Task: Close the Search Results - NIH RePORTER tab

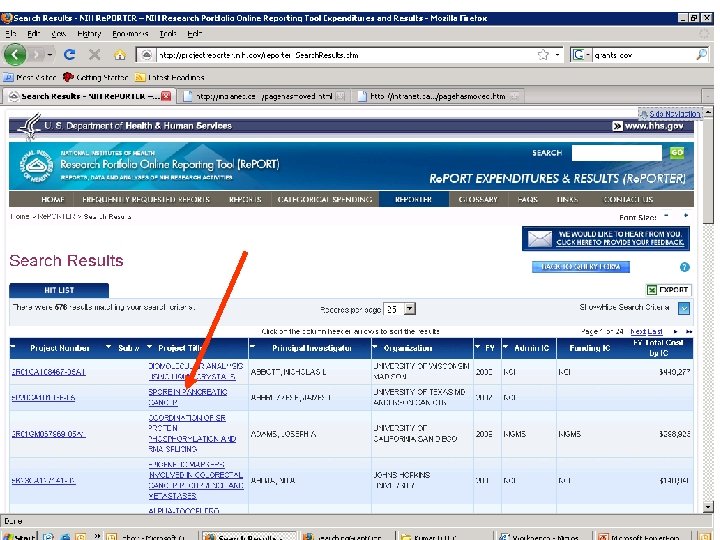Action: pos(166,96)
